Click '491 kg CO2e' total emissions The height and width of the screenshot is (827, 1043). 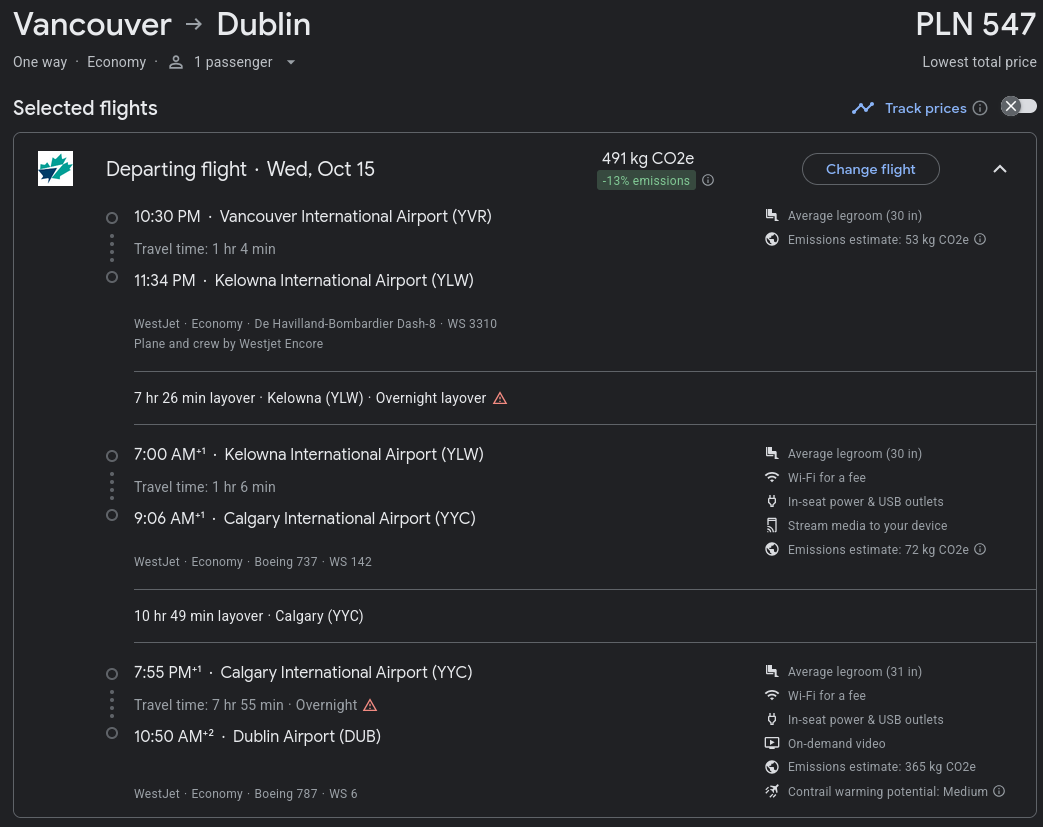tap(648, 158)
